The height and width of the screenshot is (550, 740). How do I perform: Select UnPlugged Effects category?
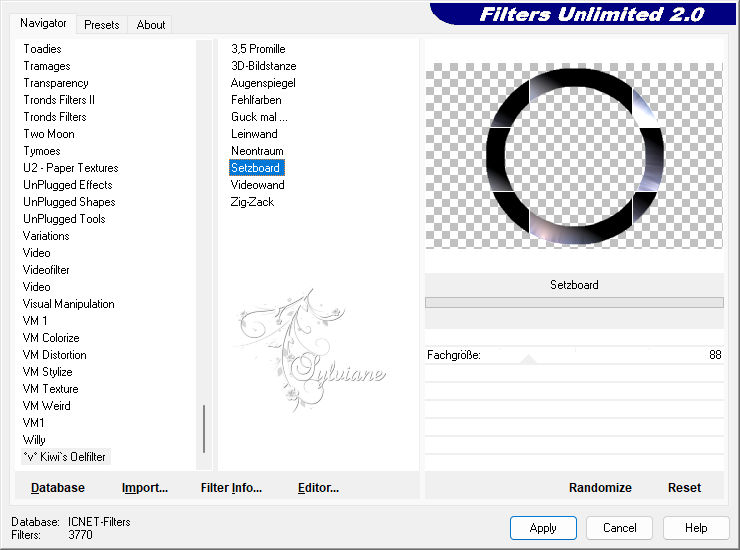tap(67, 185)
